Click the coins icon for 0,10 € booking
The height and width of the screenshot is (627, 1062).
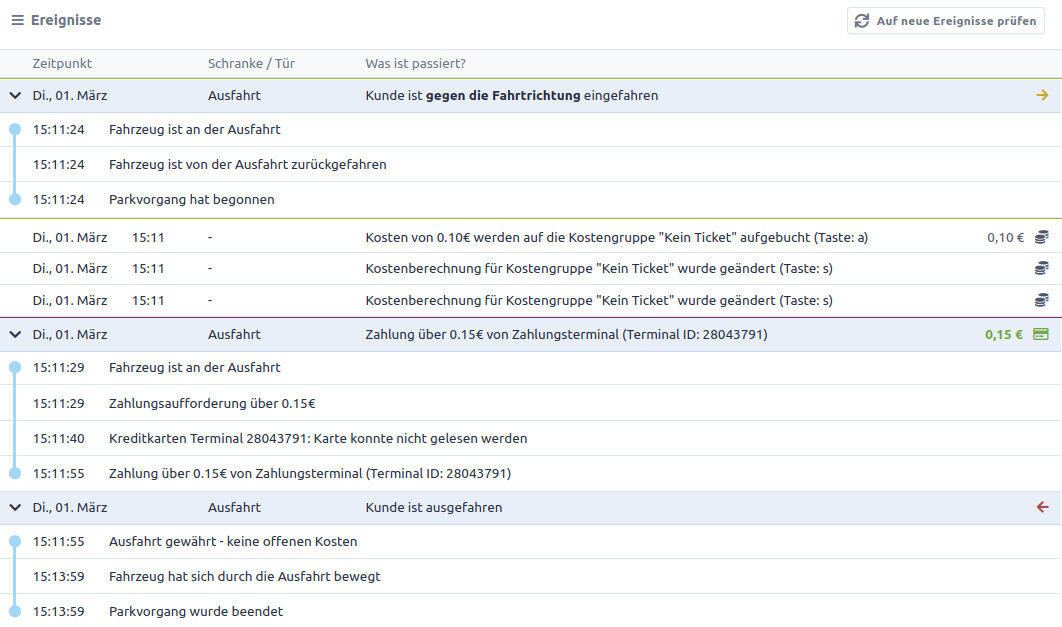coord(1041,238)
